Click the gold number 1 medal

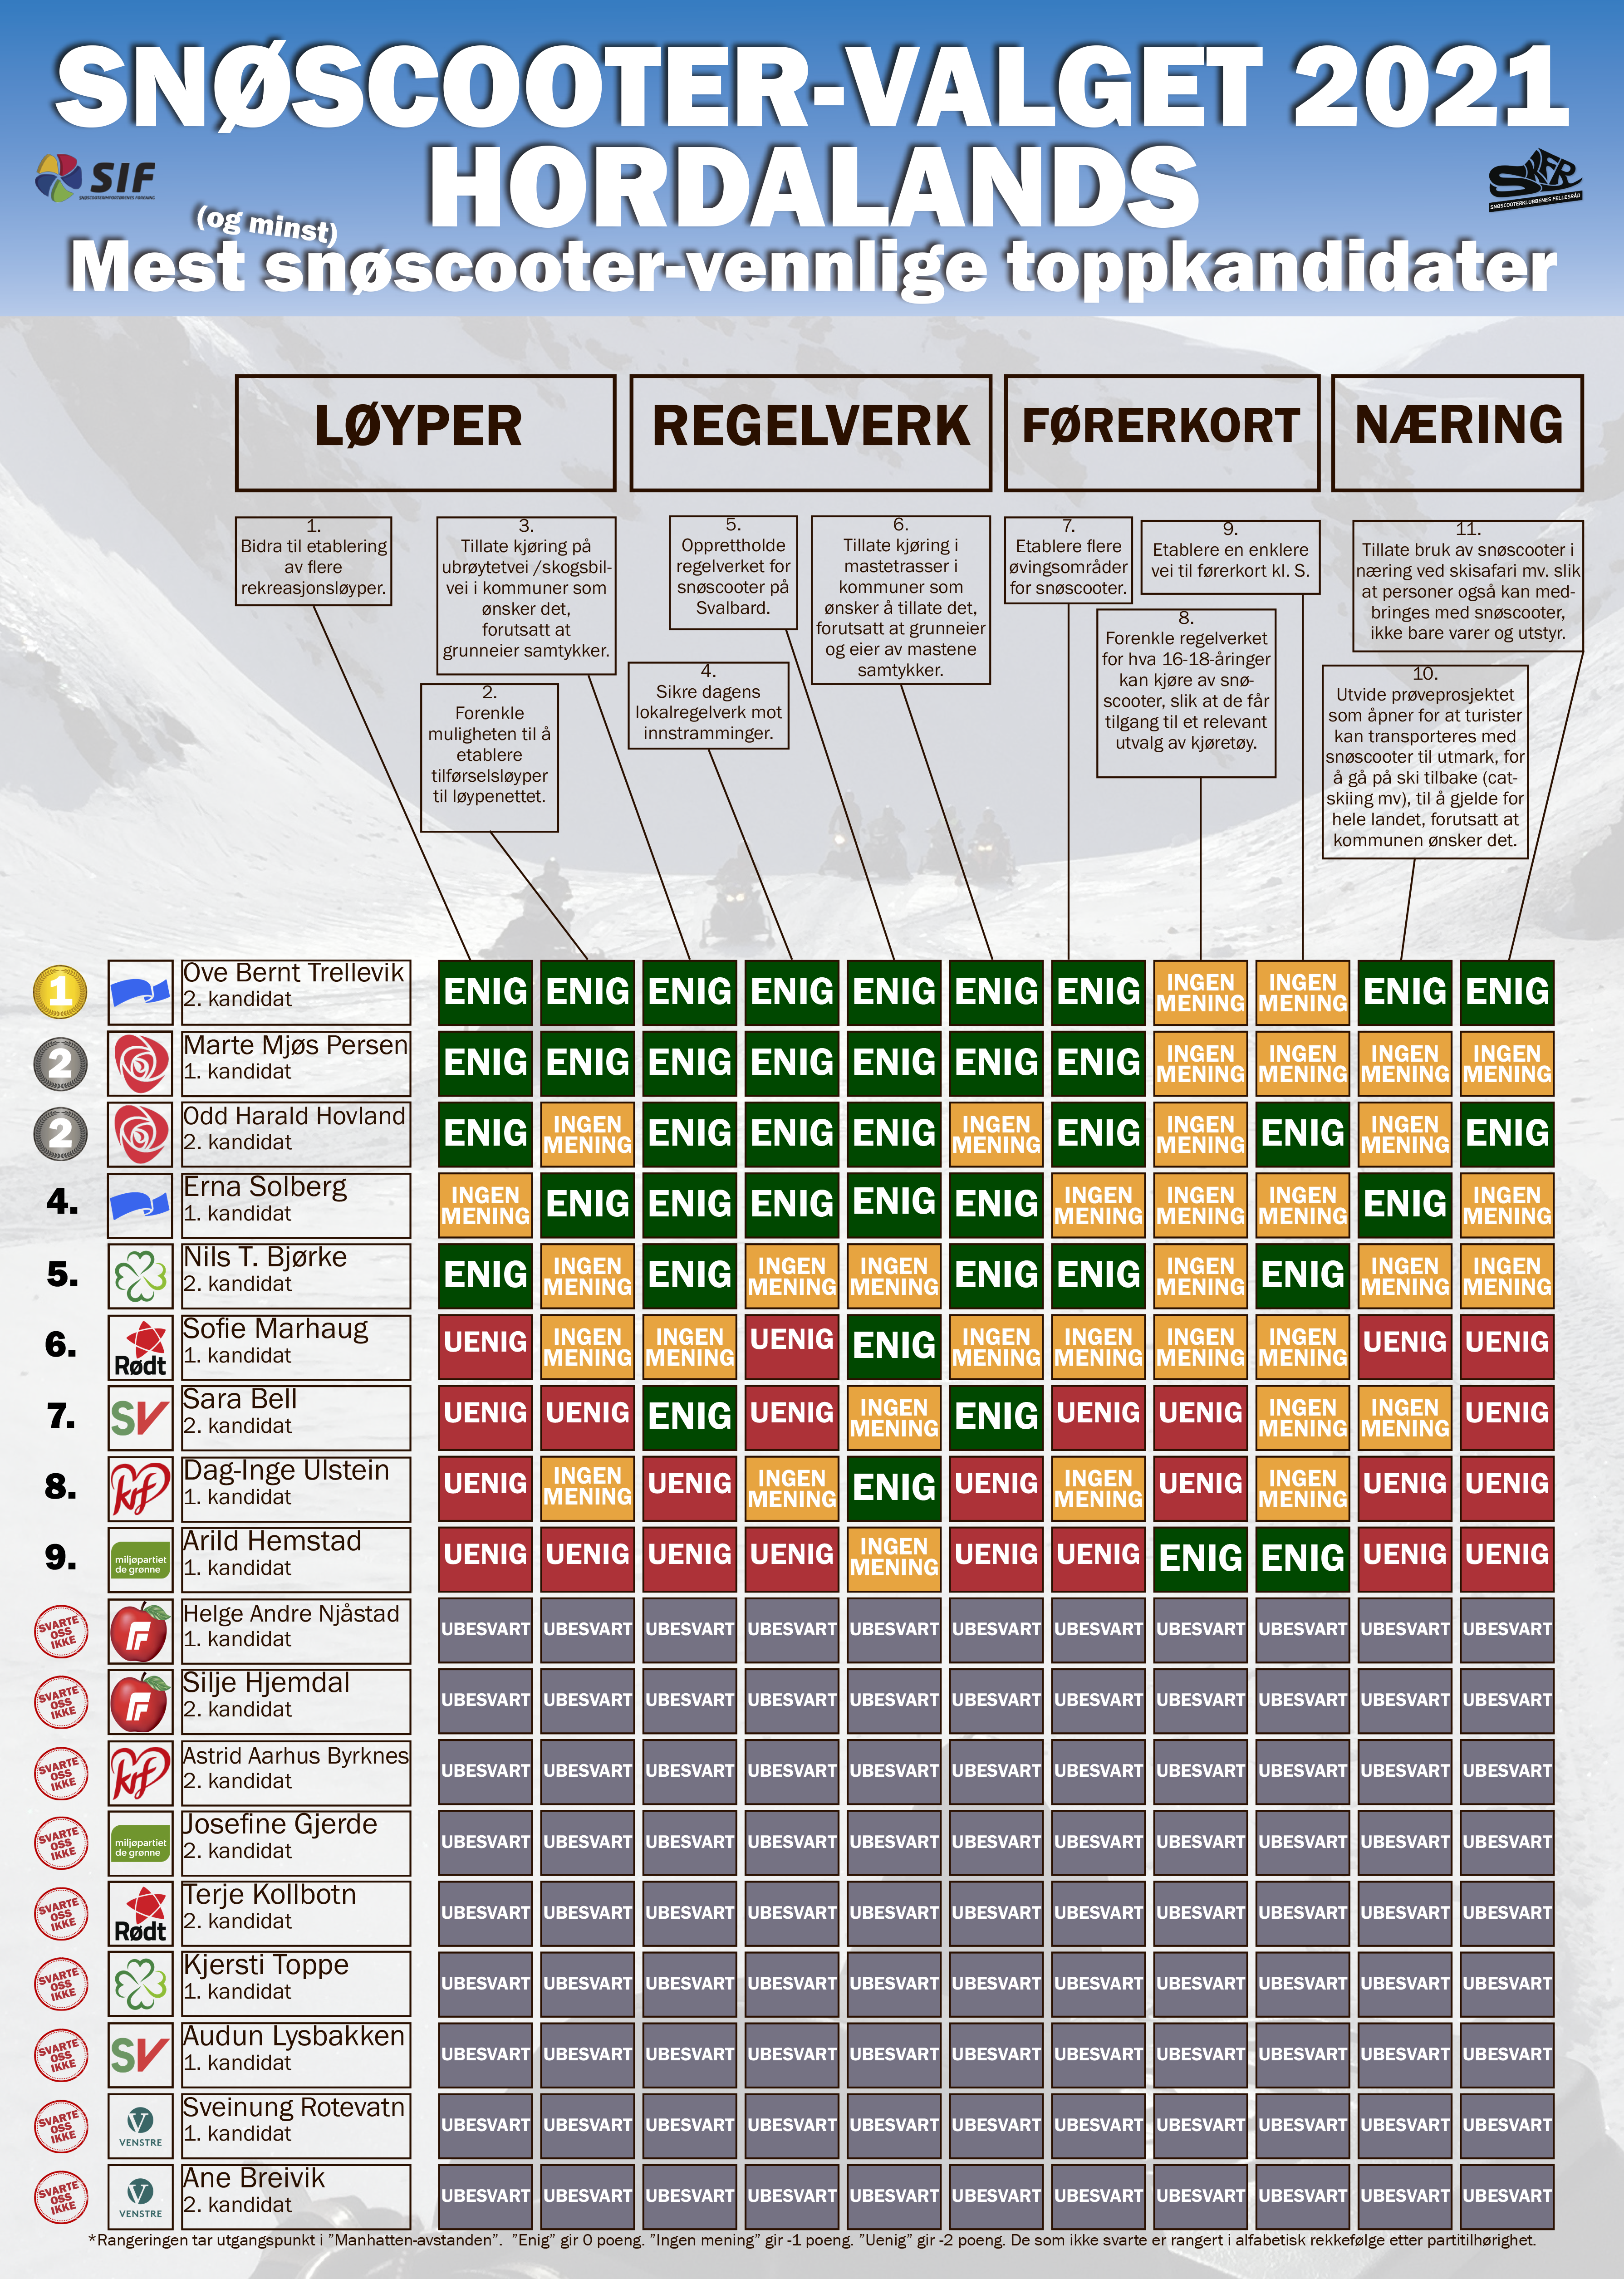point(61,992)
